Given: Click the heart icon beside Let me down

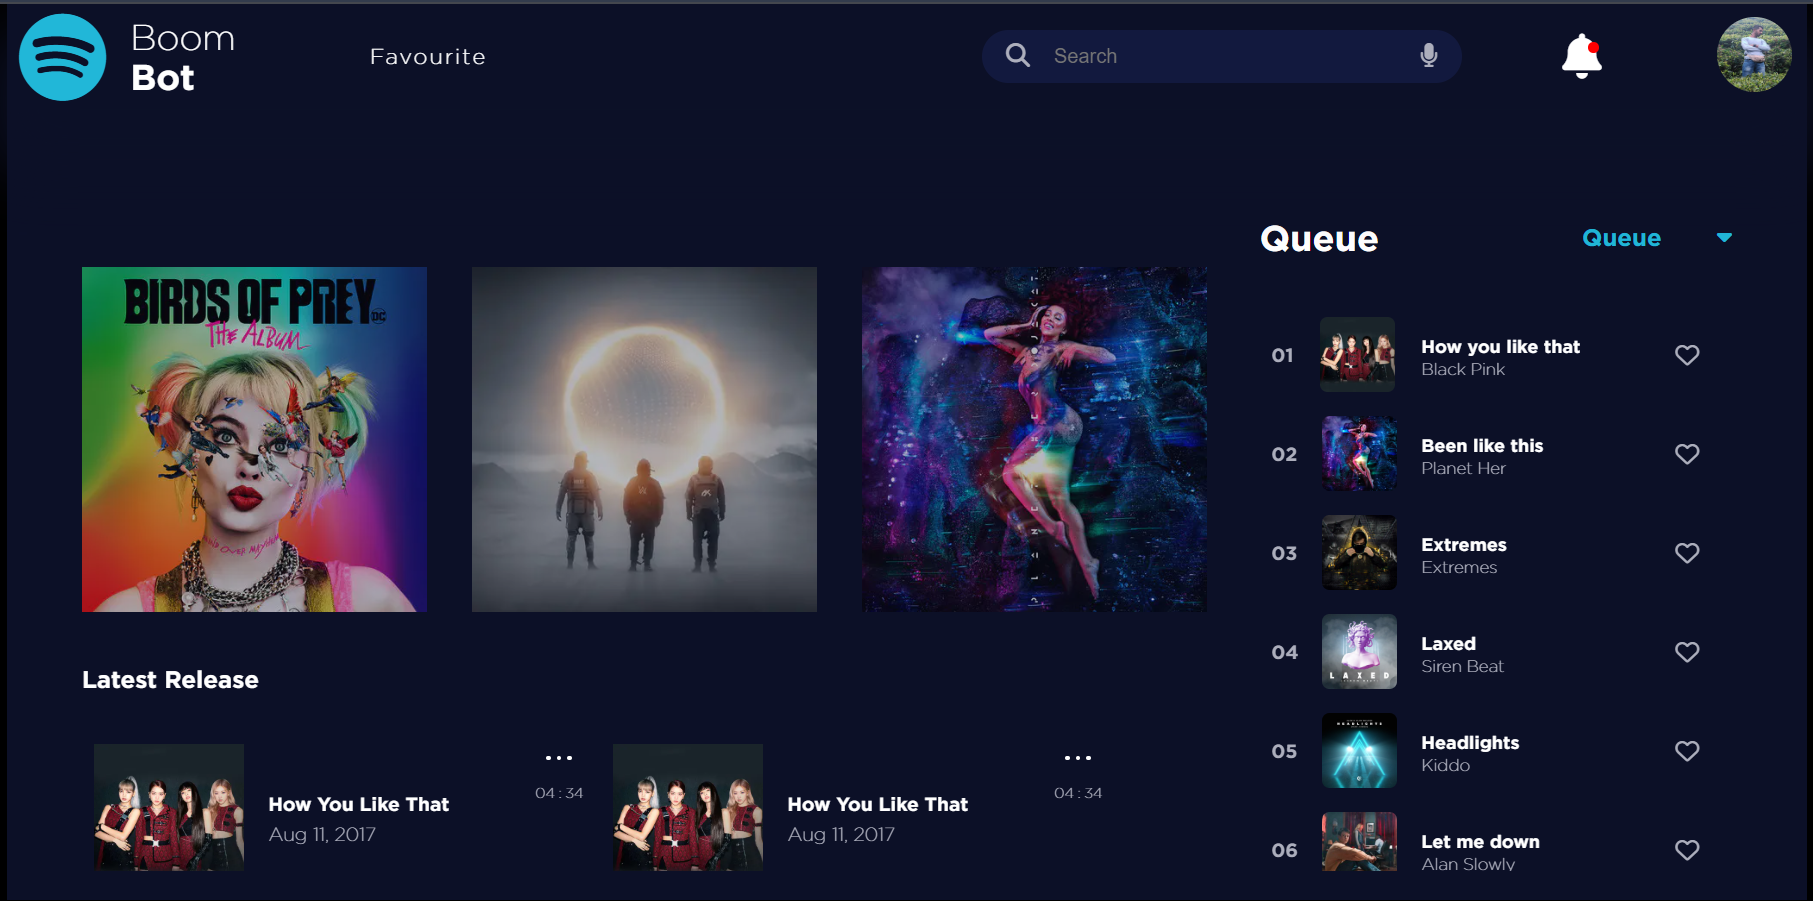Looking at the screenshot, I should click(x=1687, y=850).
